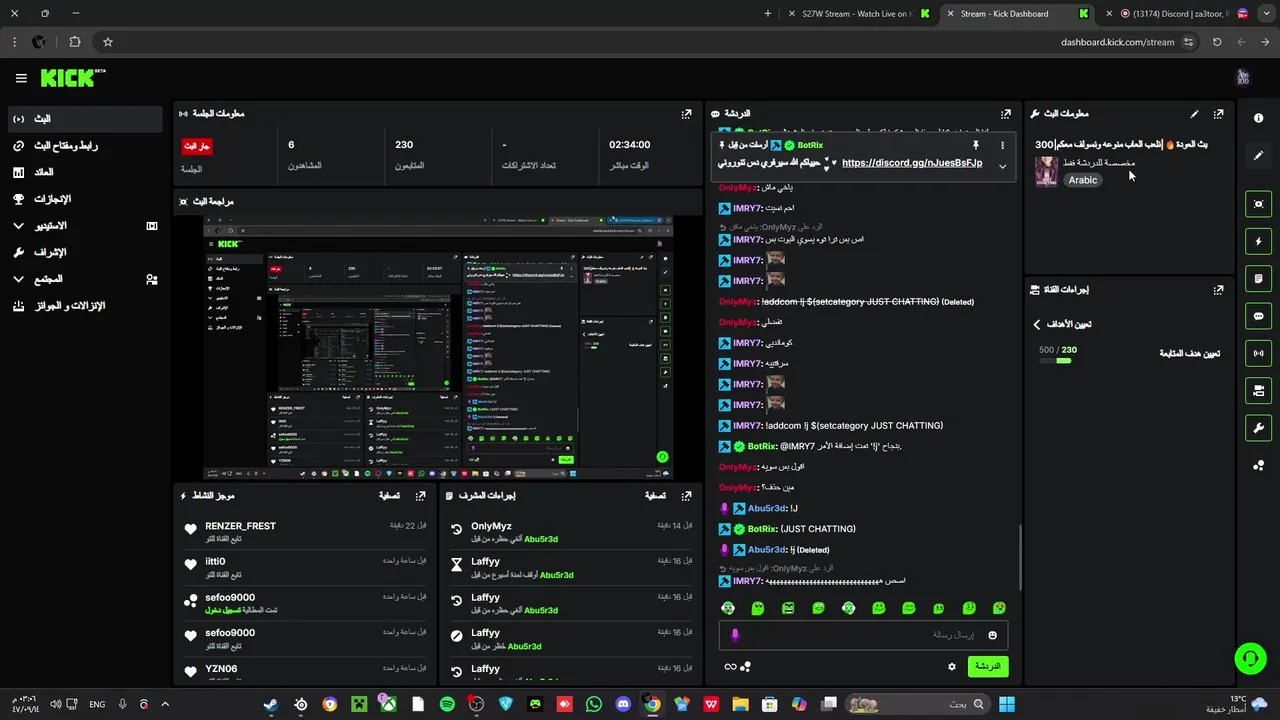This screenshot has width=1280, height=720.
Task: Pop out the activity feed panel
Action: (x=421, y=495)
